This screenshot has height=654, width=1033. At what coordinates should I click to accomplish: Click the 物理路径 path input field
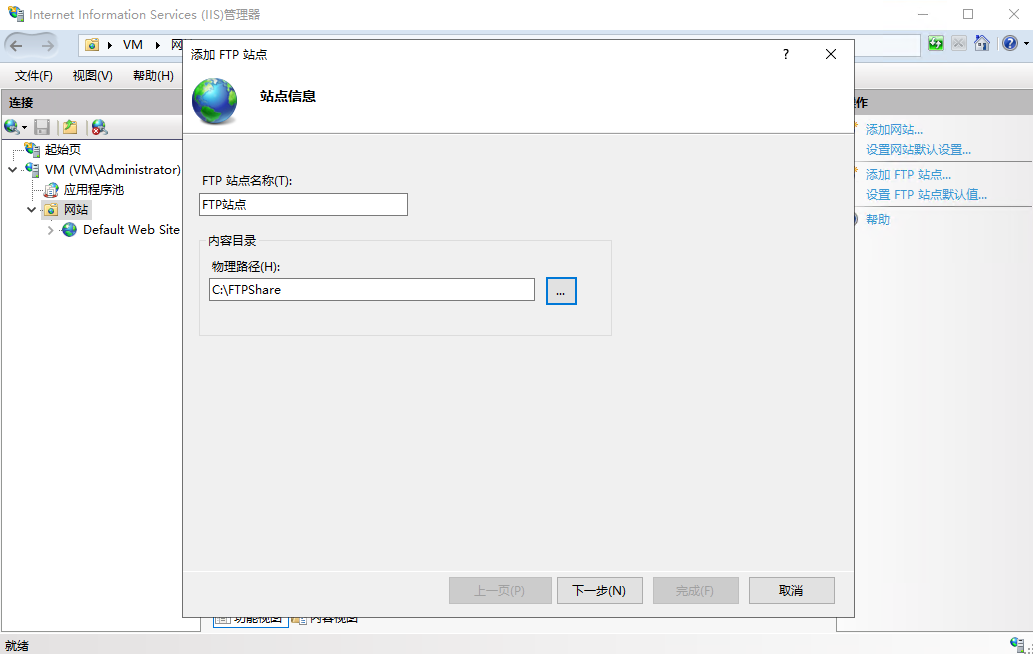click(x=372, y=290)
